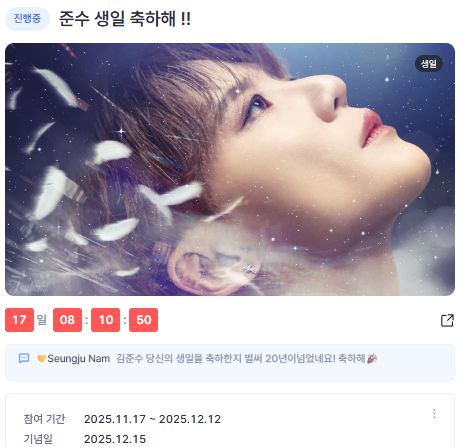
Task: Click the orange heart next to Seungju Nam
Action: coord(41,359)
